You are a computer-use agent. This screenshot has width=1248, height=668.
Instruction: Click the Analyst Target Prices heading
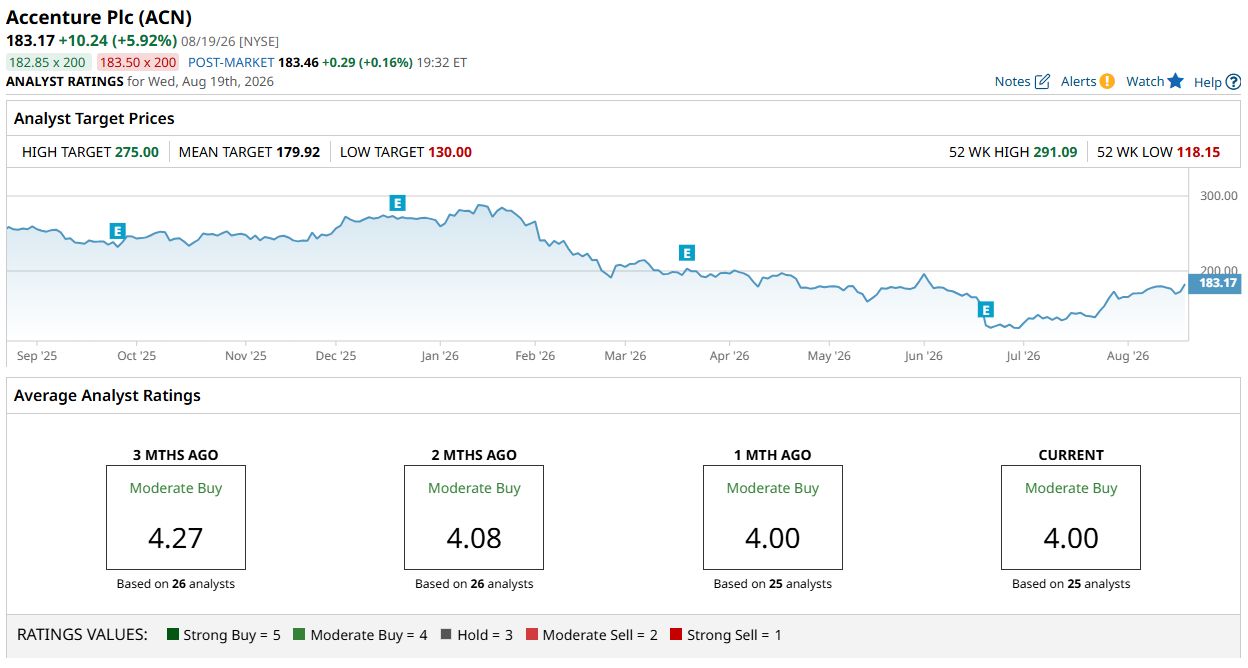[94, 118]
